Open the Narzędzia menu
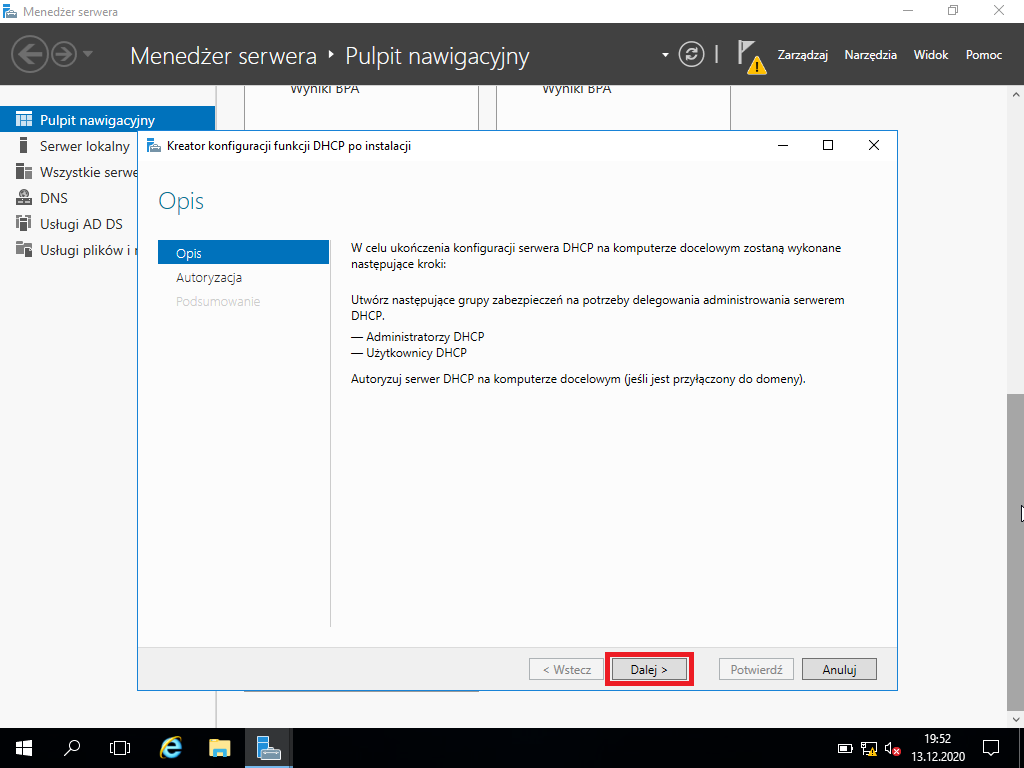1024x768 pixels. pyautogui.click(x=871, y=55)
